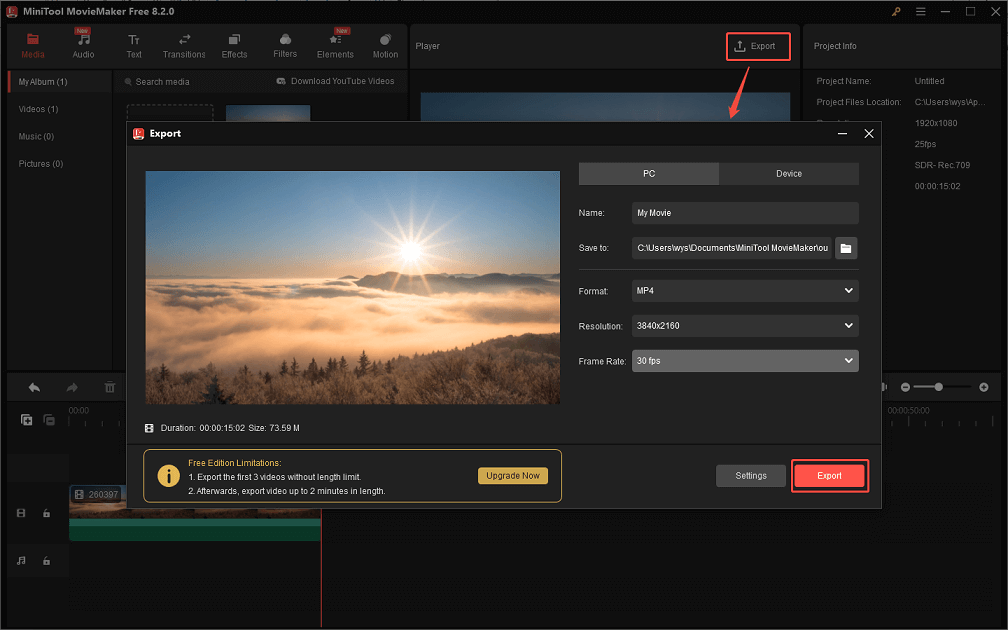This screenshot has width=1008, height=630.
Task: Click the trash delete icon on timeline
Action: click(x=110, y=387)
